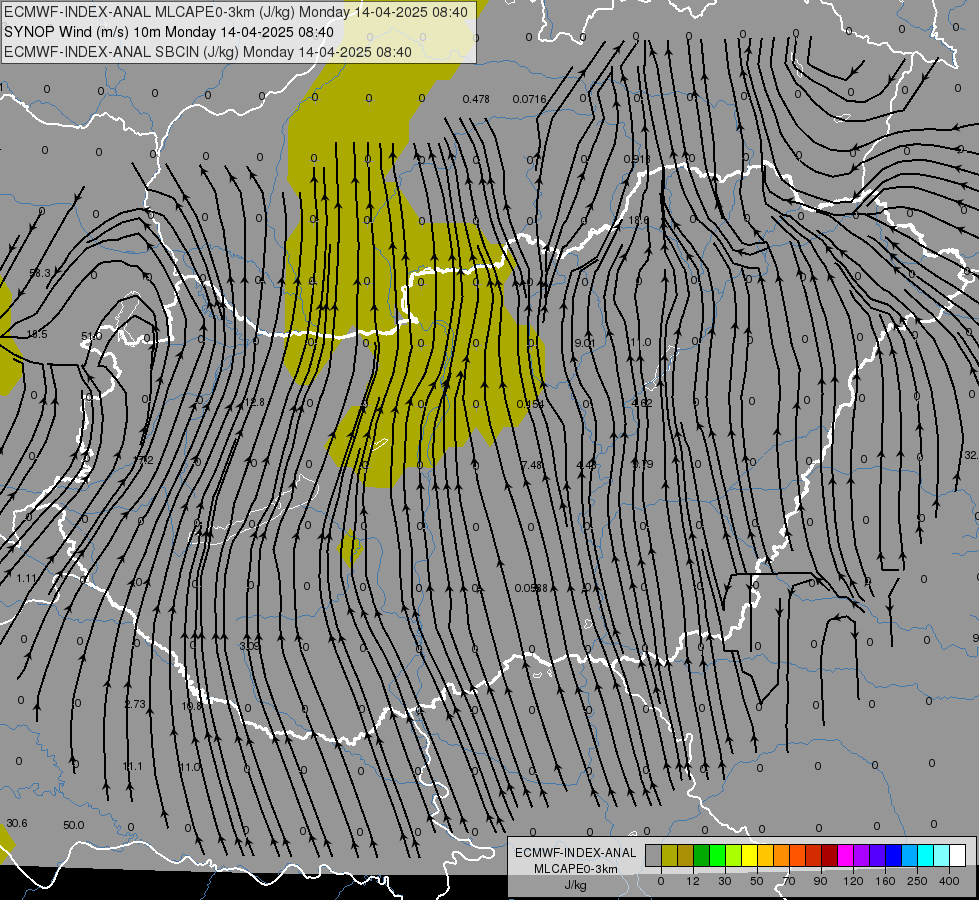Viewport: 979px width, 900px height.
Task: Click the map value 9.01
Action: (584, 342)
